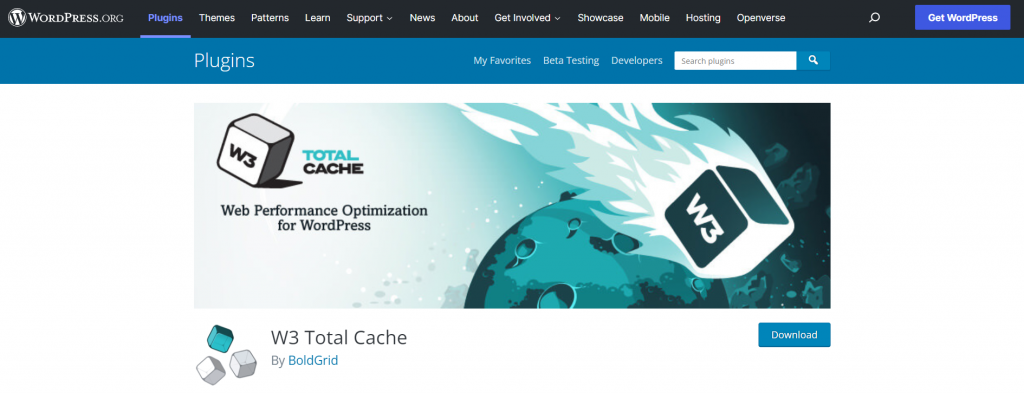Download the W3 Total Cache plugin
Viewport: 1024px width, 393px height.
(x=794, y=335)
